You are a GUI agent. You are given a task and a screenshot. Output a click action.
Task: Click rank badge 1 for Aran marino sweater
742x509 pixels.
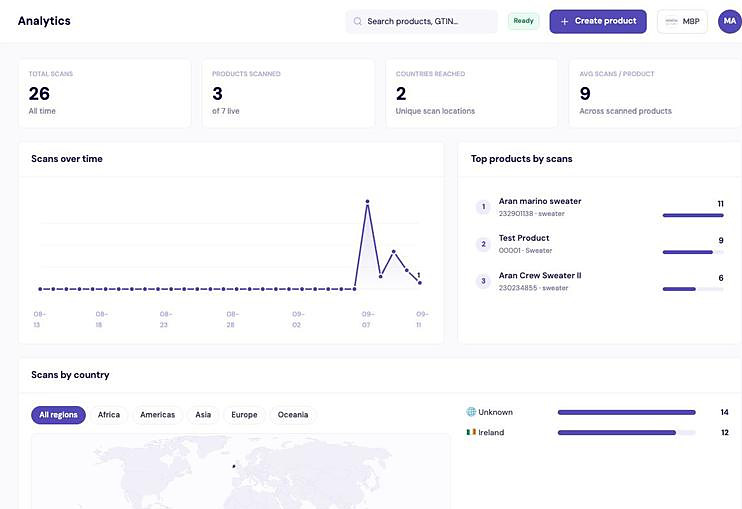click(483, 207)
